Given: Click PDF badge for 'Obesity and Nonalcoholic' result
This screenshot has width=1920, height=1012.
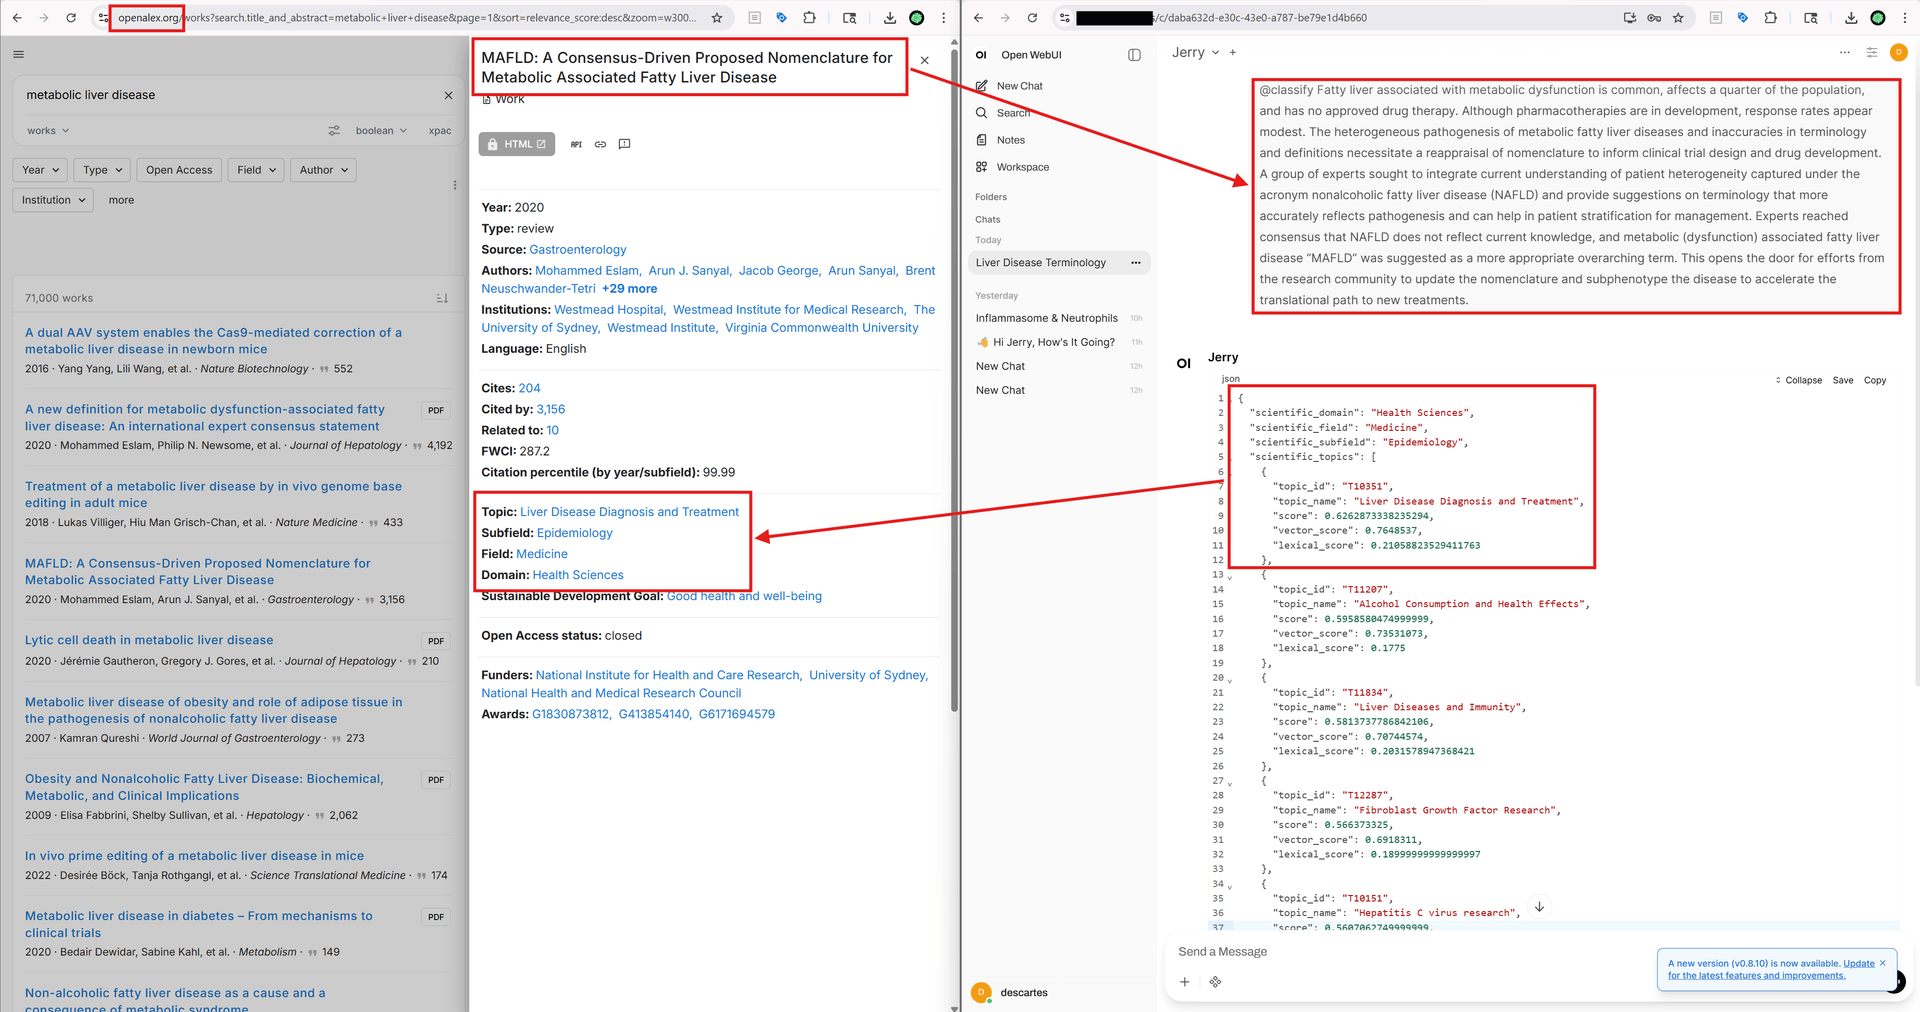Looking at the screenshot, I should [x=436, y=780].
